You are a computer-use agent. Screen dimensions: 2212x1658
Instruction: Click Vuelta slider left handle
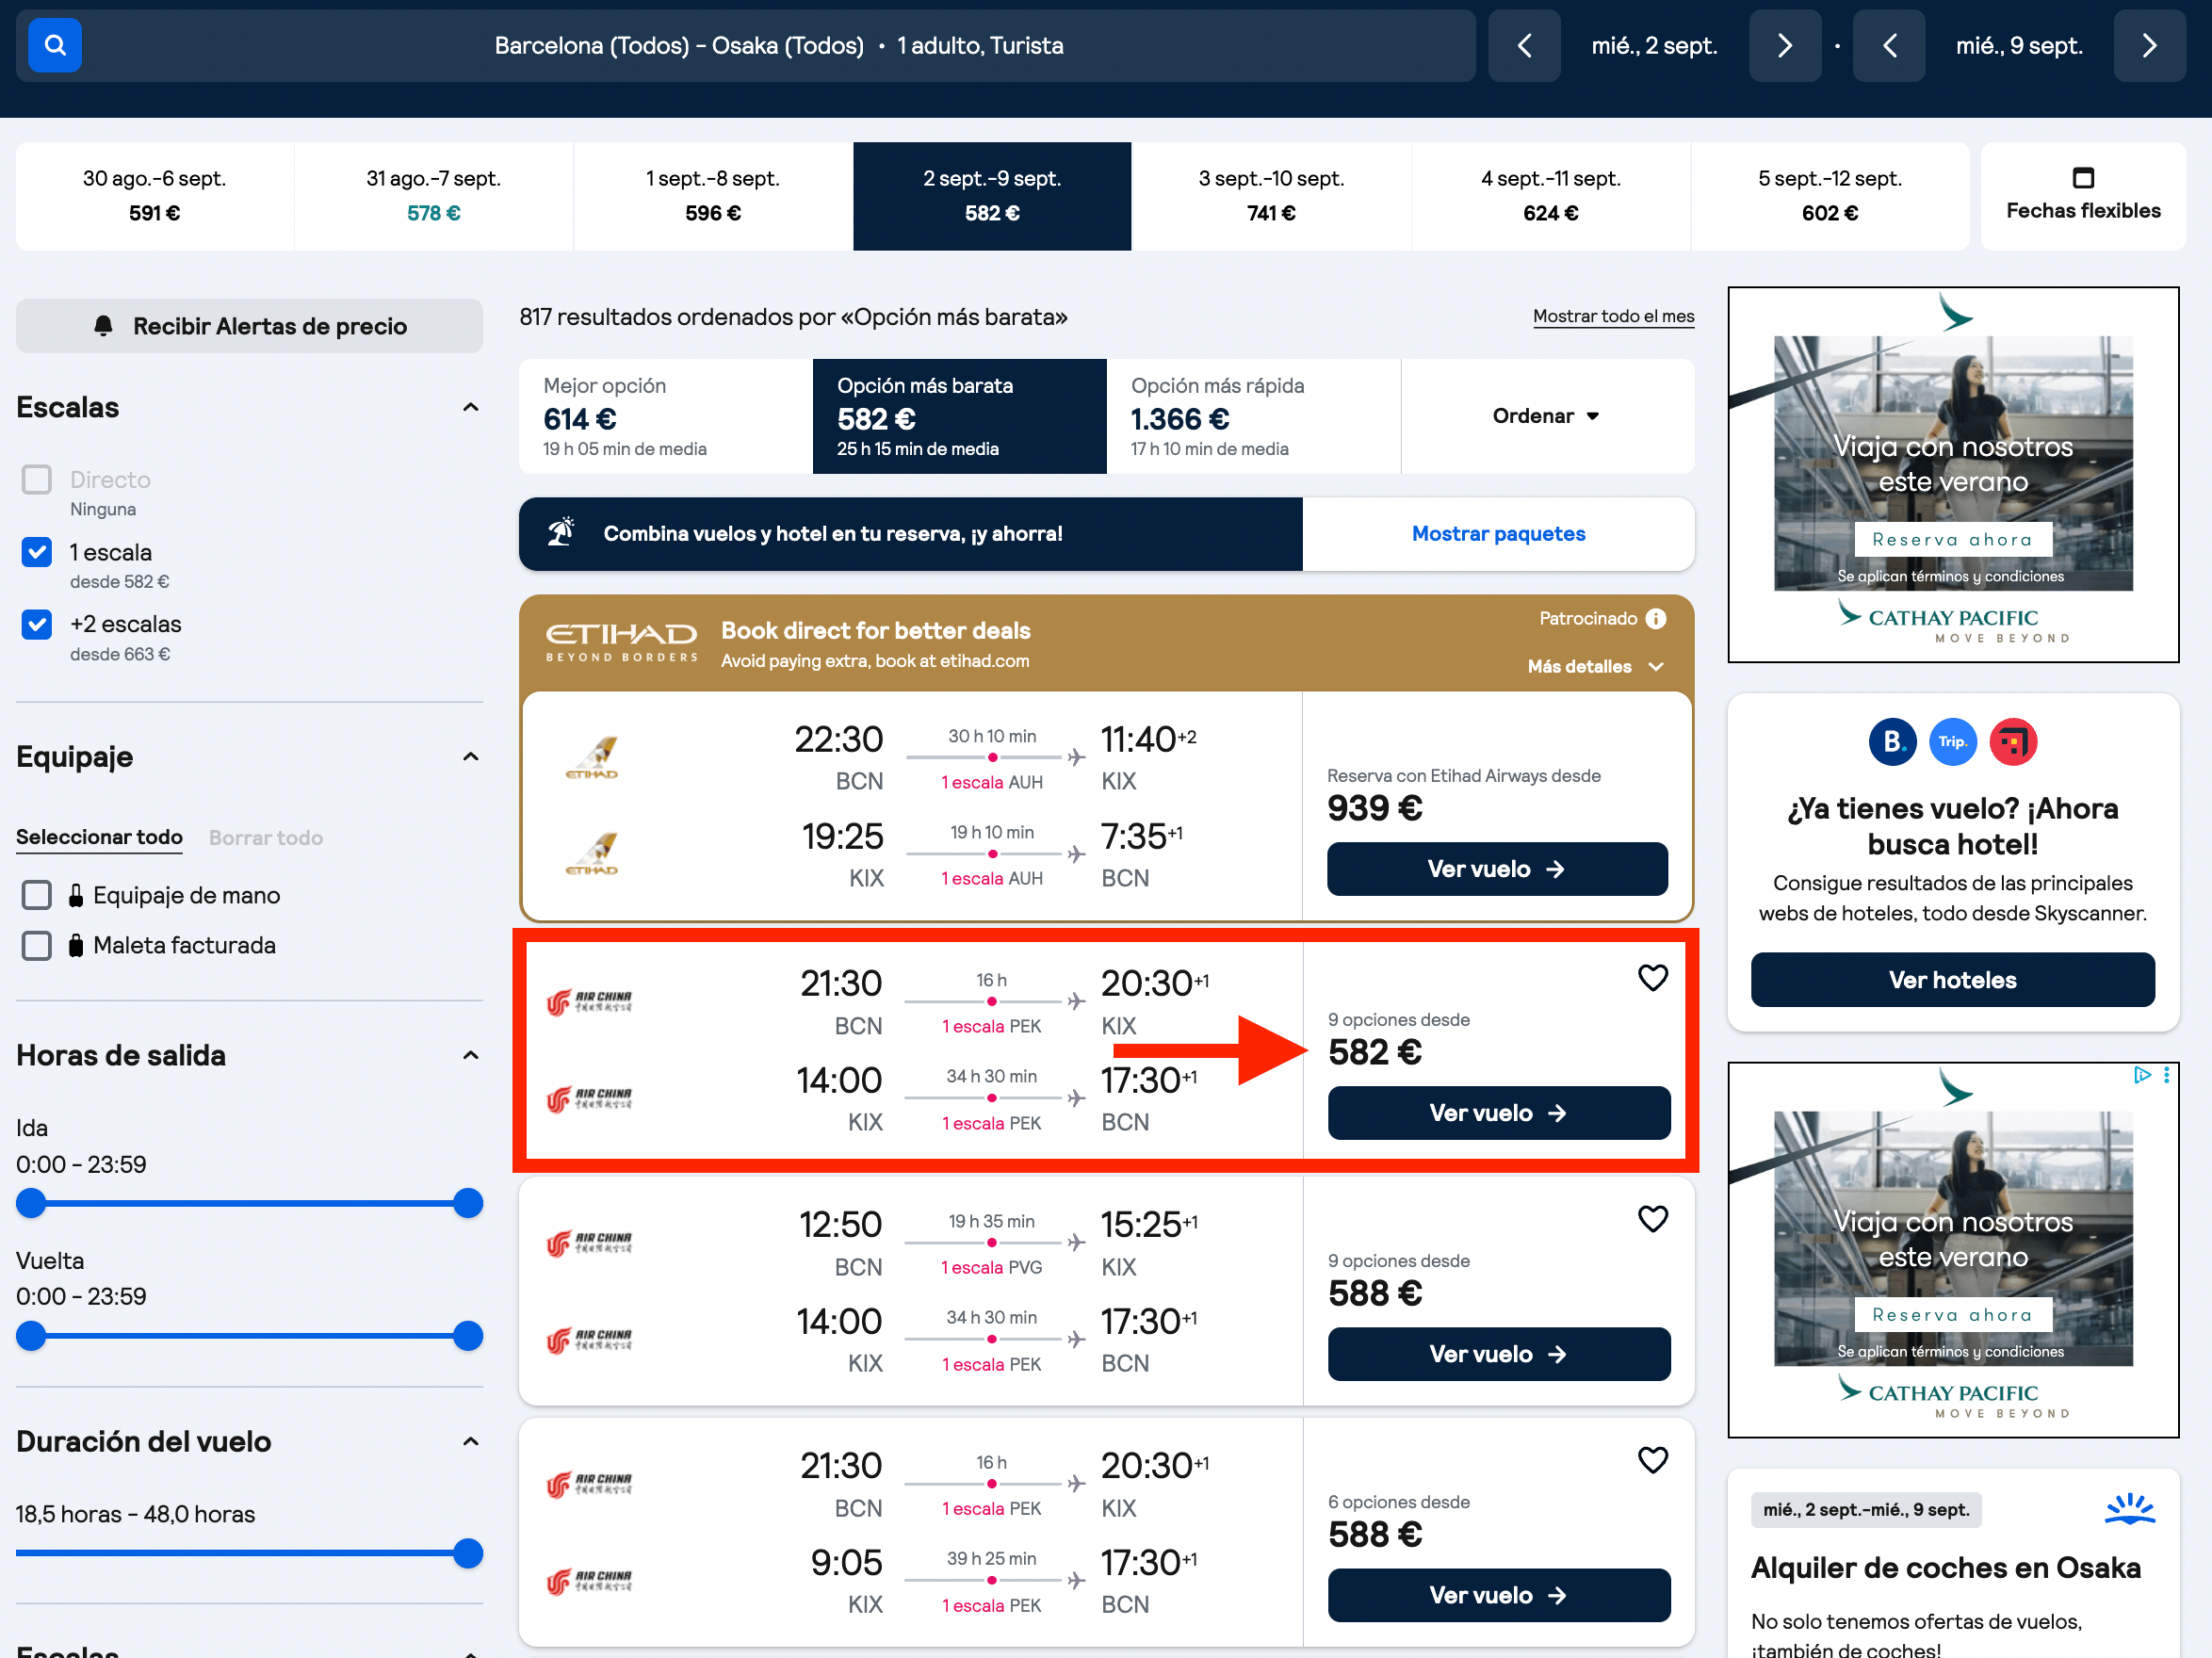point(31,1335)
